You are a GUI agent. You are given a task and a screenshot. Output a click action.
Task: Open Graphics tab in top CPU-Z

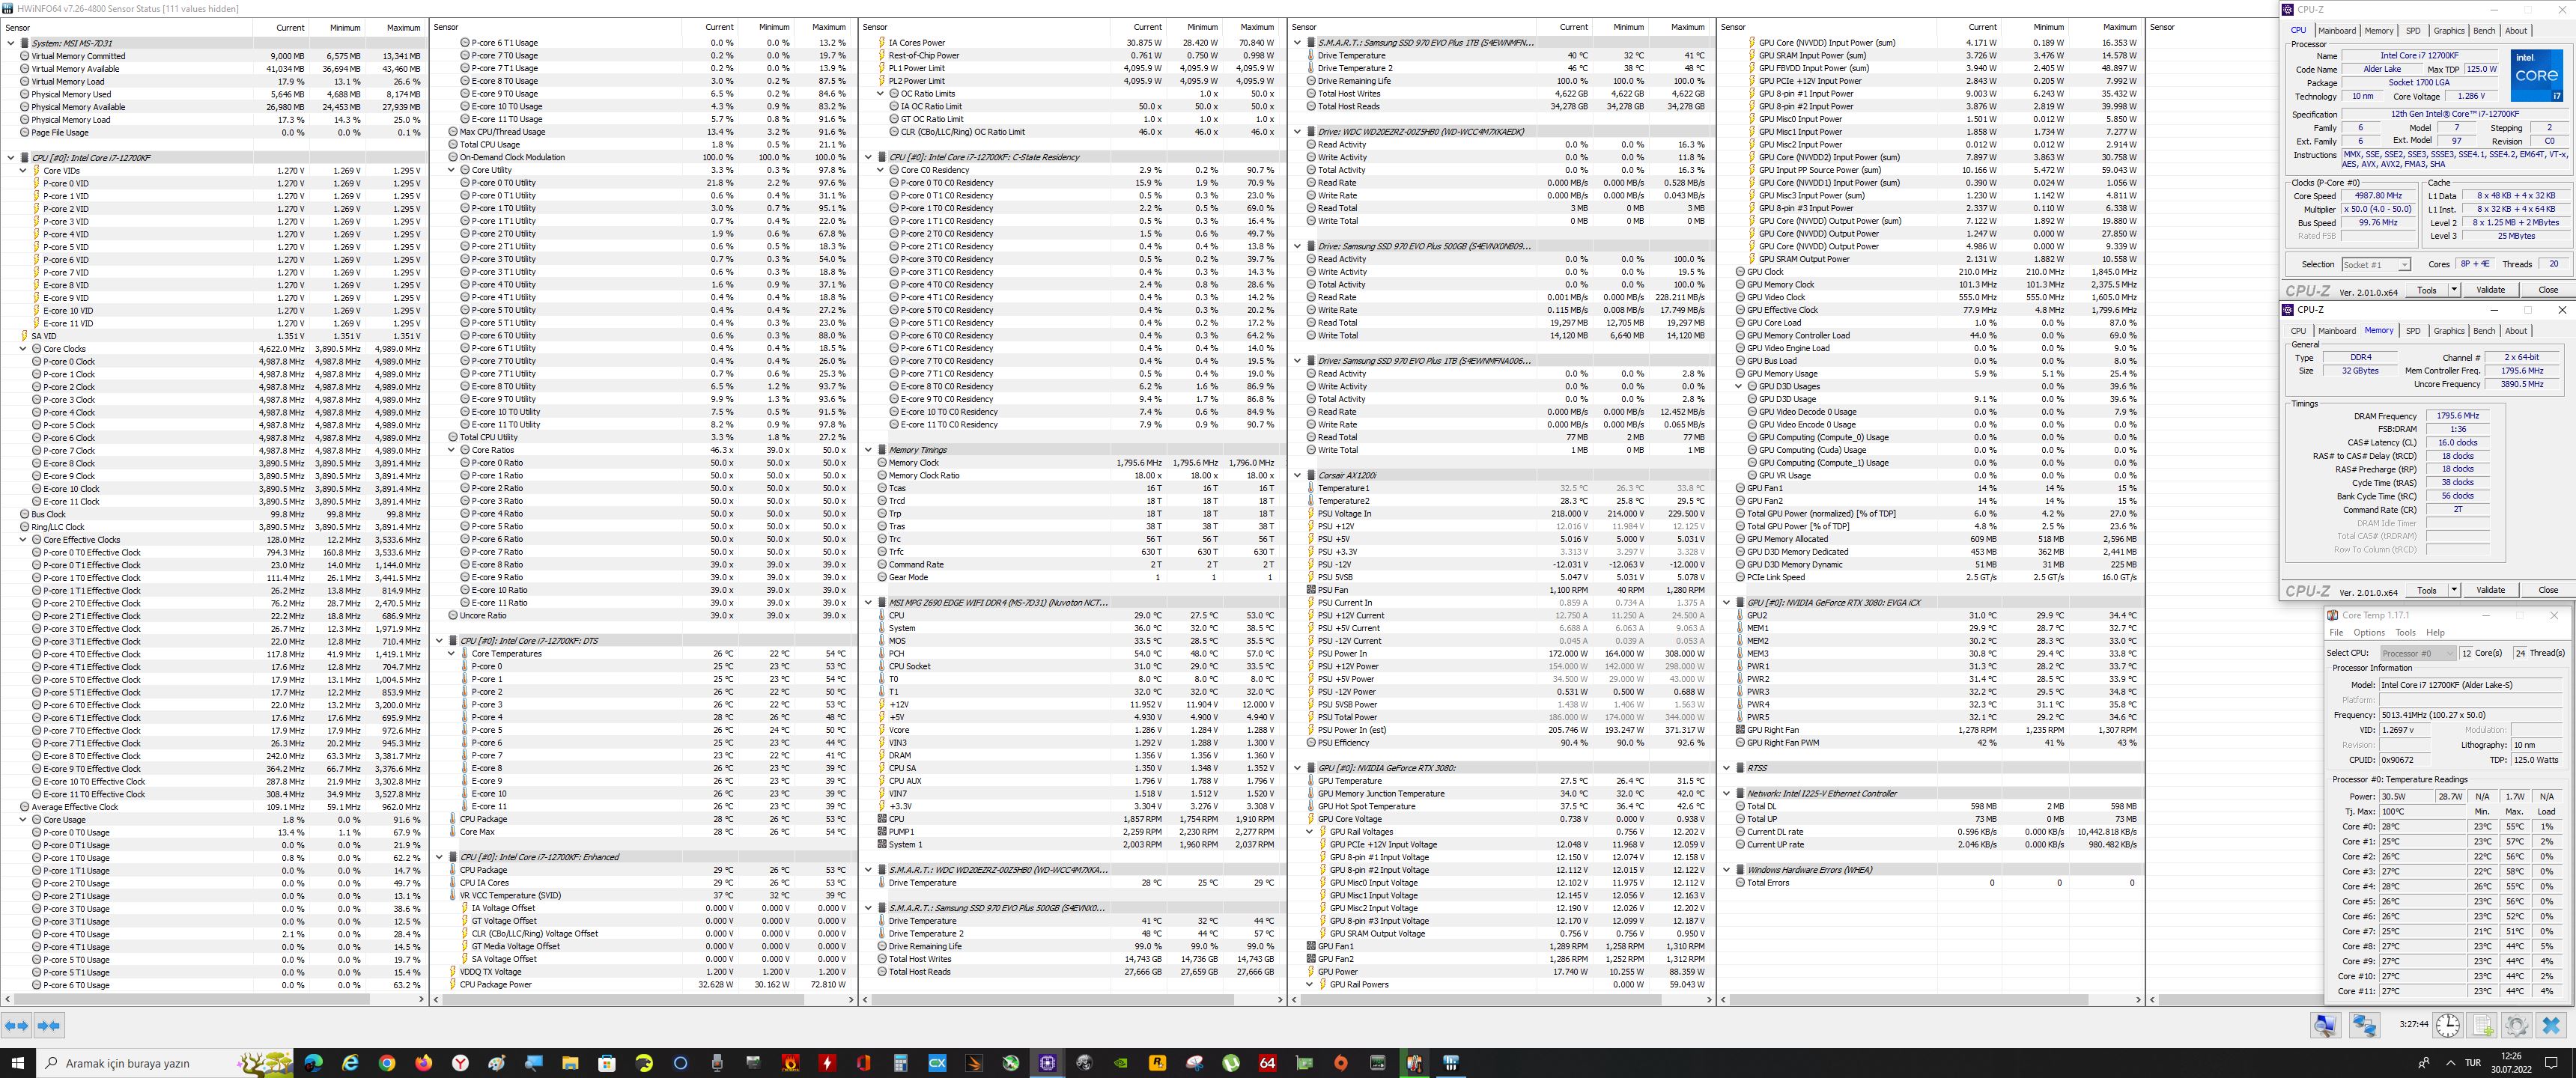[x=2448, y=31]
